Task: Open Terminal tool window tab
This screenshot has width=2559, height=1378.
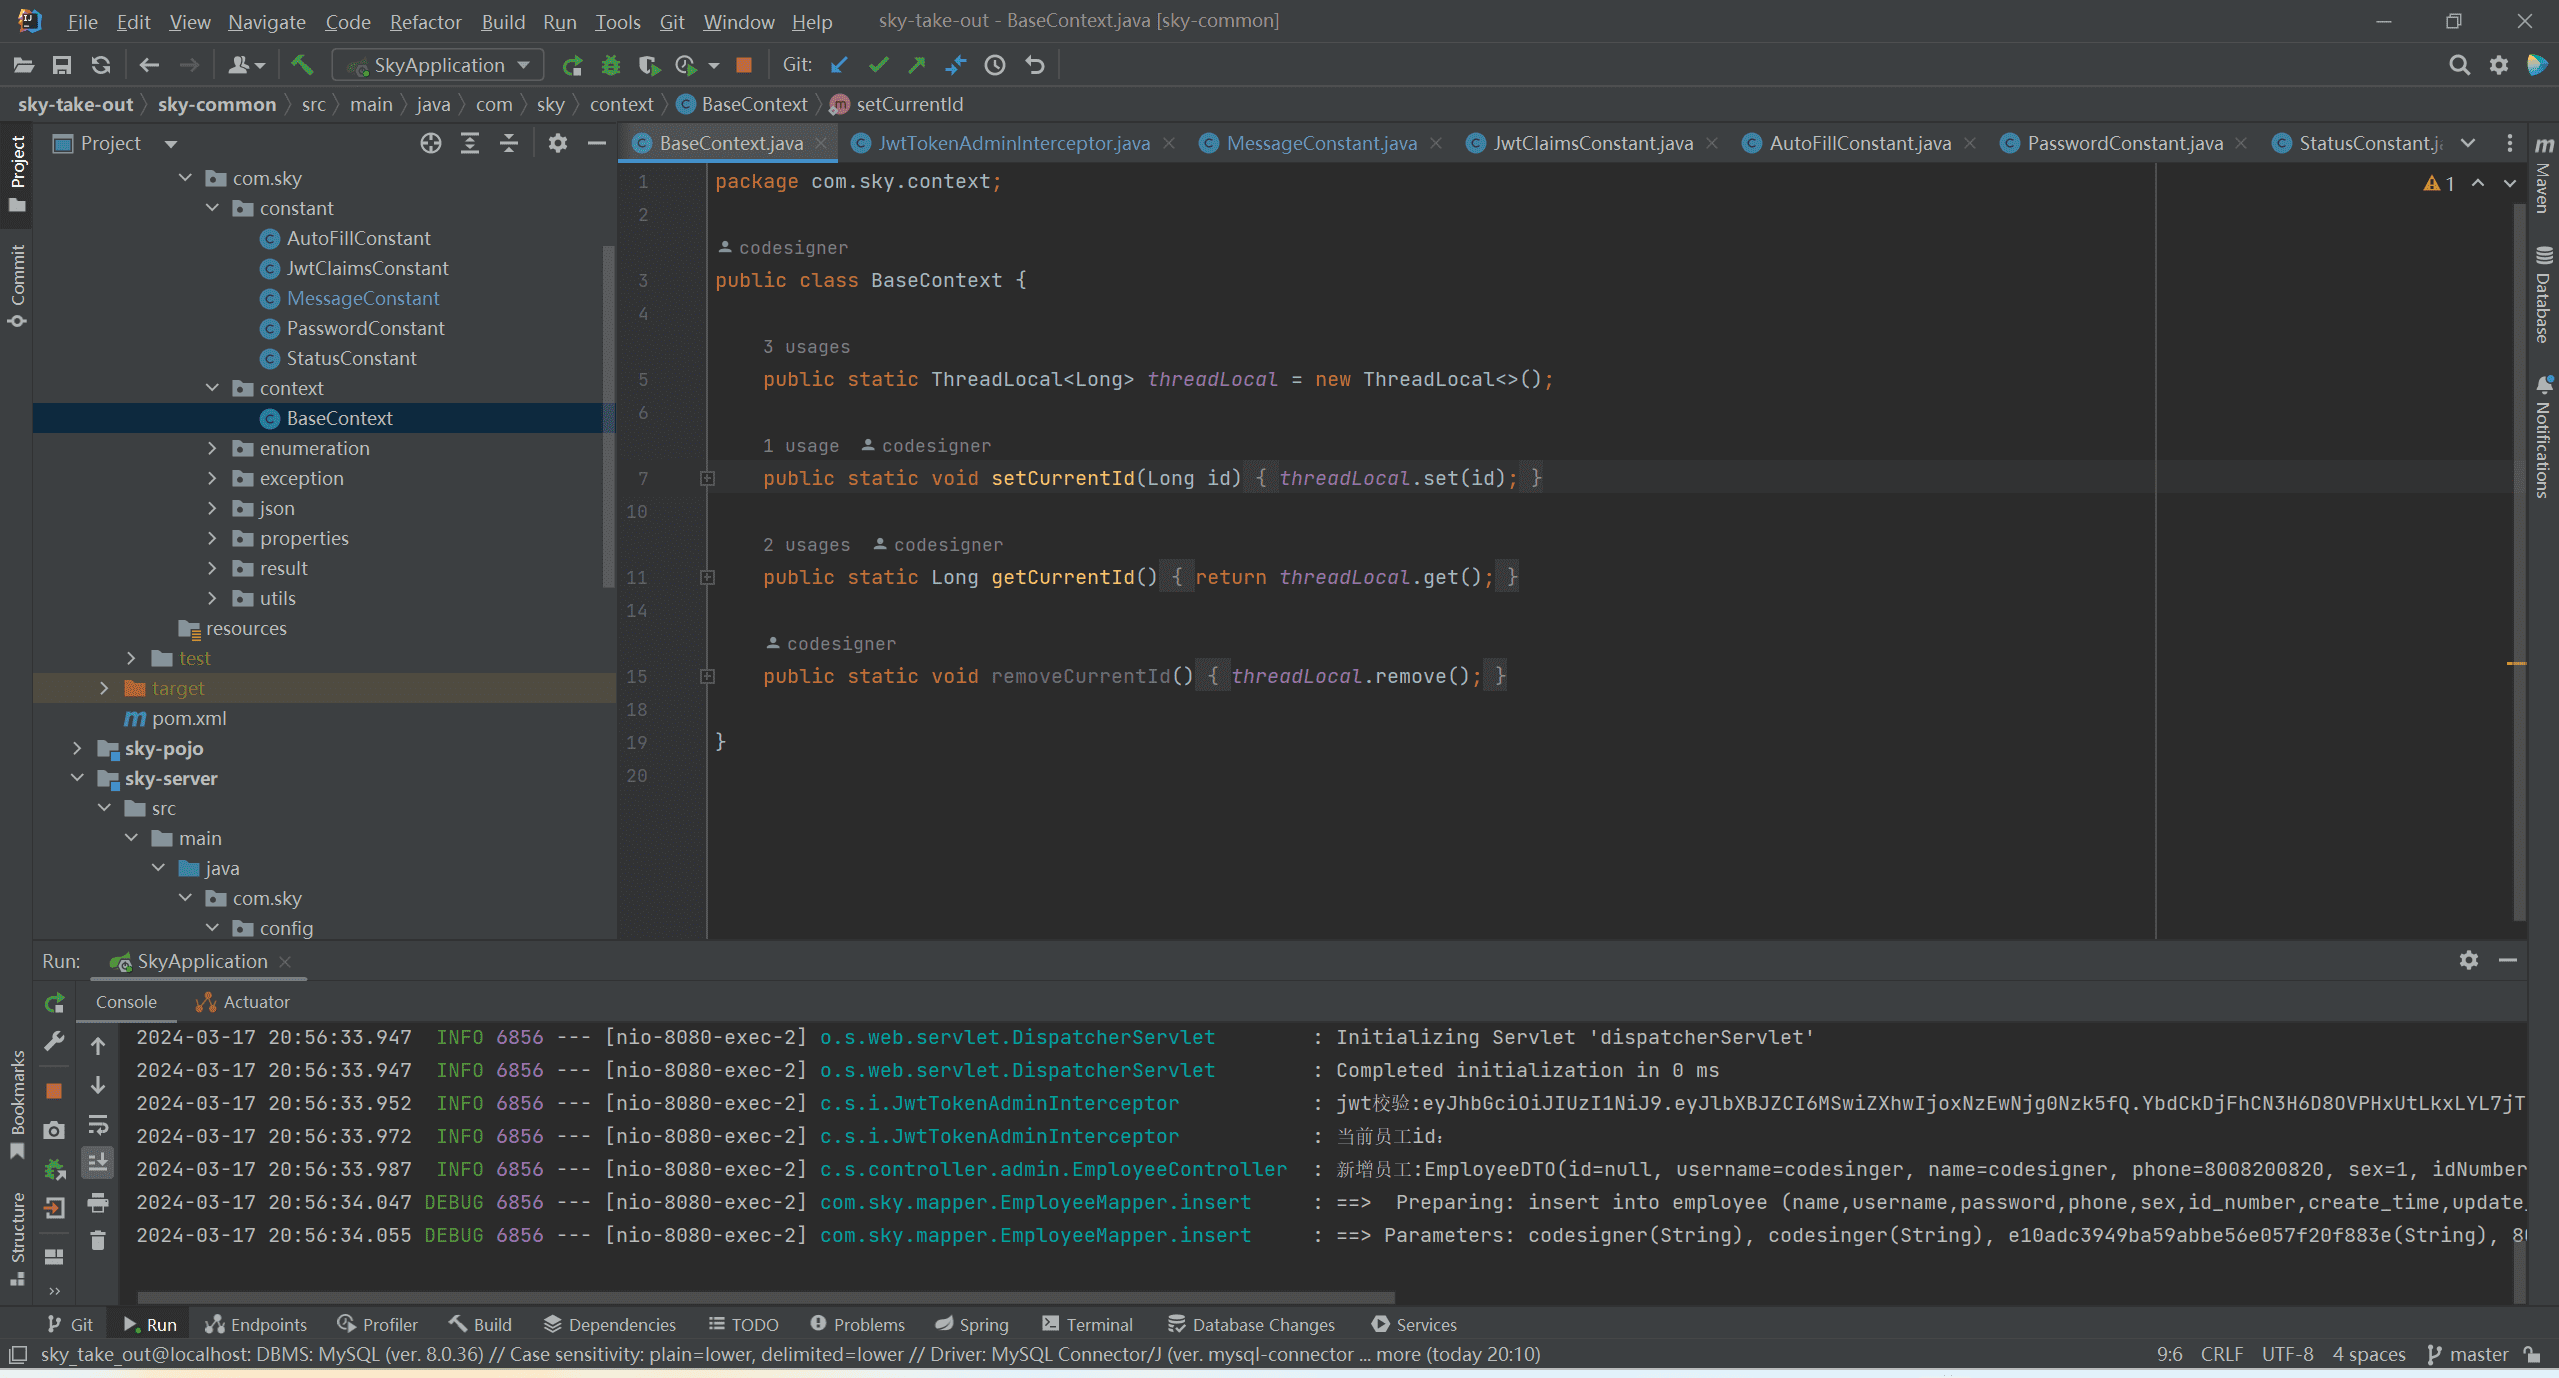Action: click(x=1087, y=1324)
